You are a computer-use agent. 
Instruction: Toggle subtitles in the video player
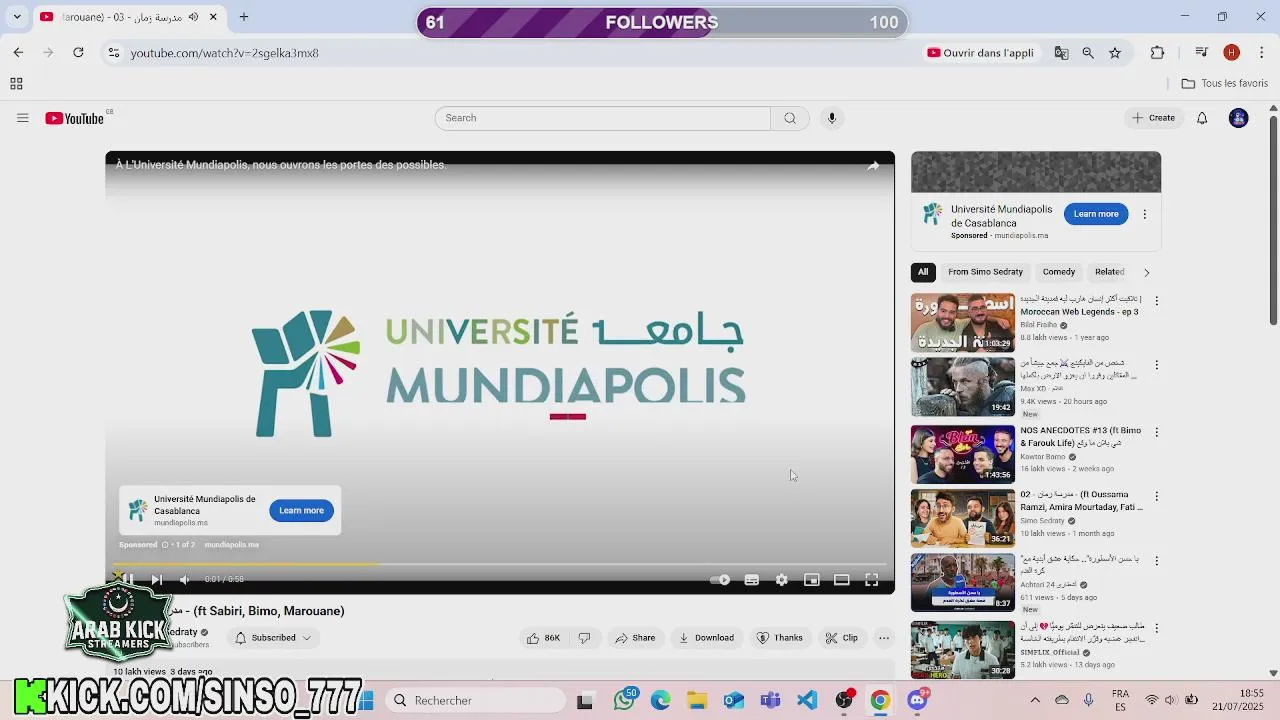coord(752,580)
